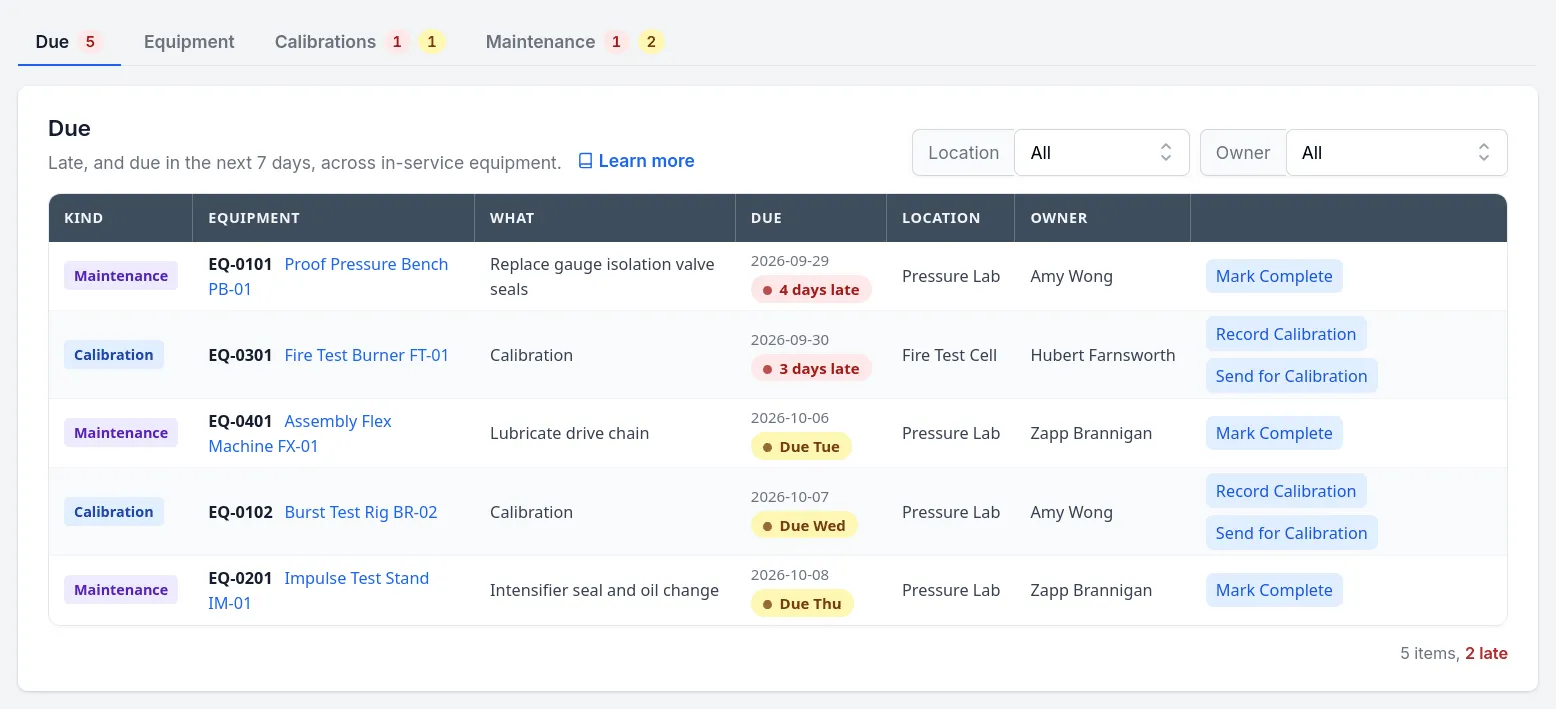
Task: Click the EQ-0102 equipment ID
Action: (240, 512)
